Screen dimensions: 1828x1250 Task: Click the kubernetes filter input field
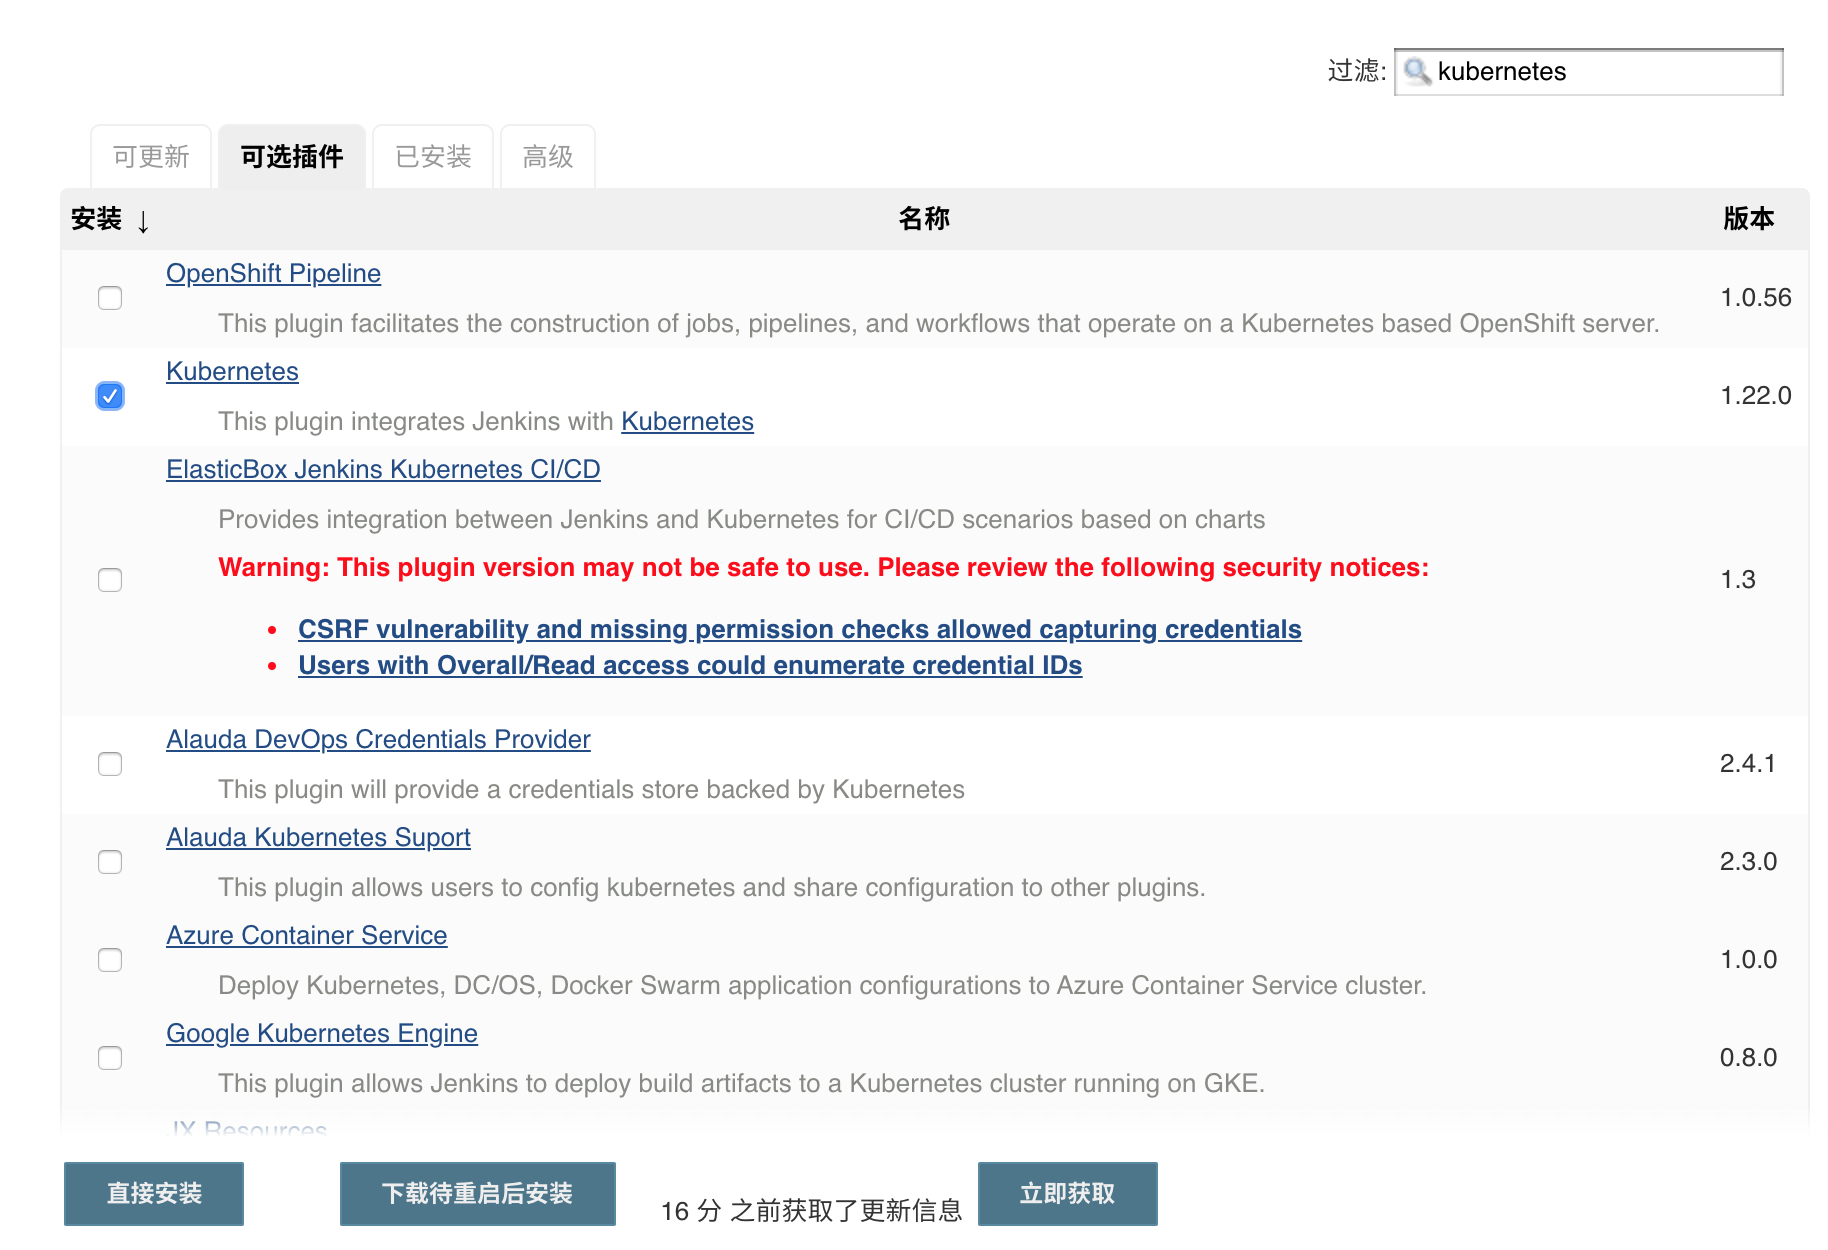(1589, 72)
